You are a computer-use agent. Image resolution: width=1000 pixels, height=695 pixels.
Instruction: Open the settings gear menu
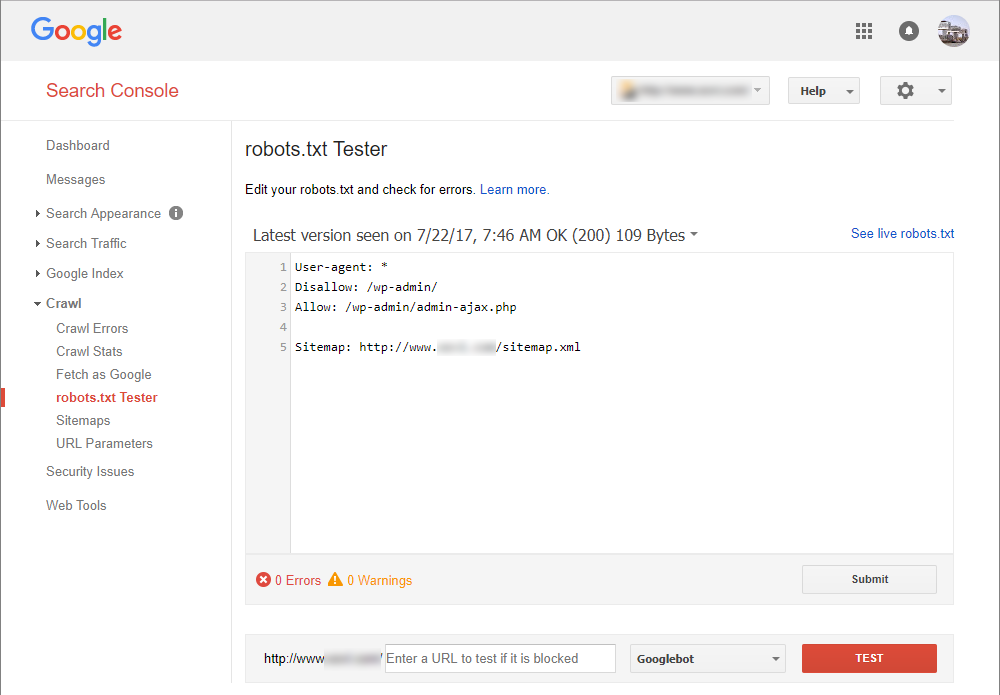pyautogui.click(x=905, y=91)
